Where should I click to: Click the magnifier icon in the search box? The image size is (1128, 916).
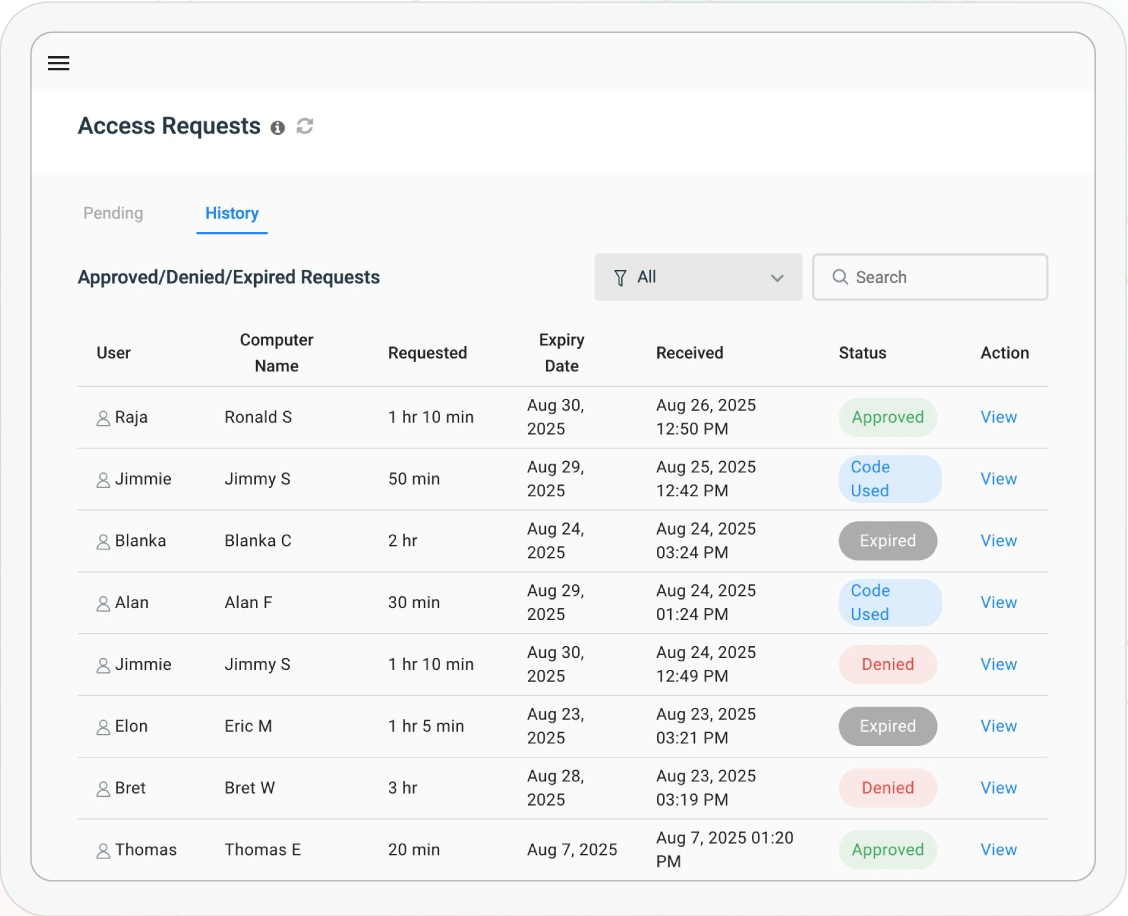[x=839, y=277]
